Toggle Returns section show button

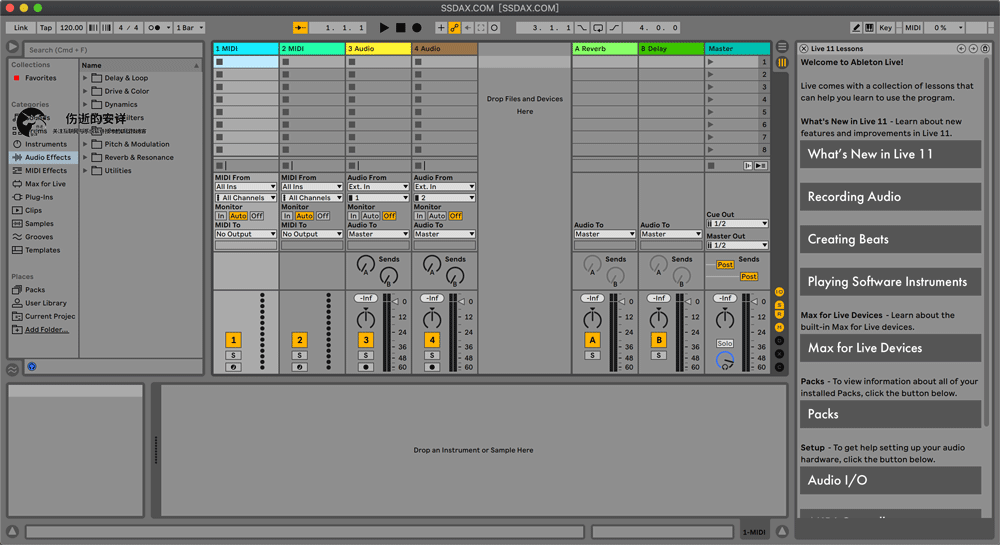point(779,314)
